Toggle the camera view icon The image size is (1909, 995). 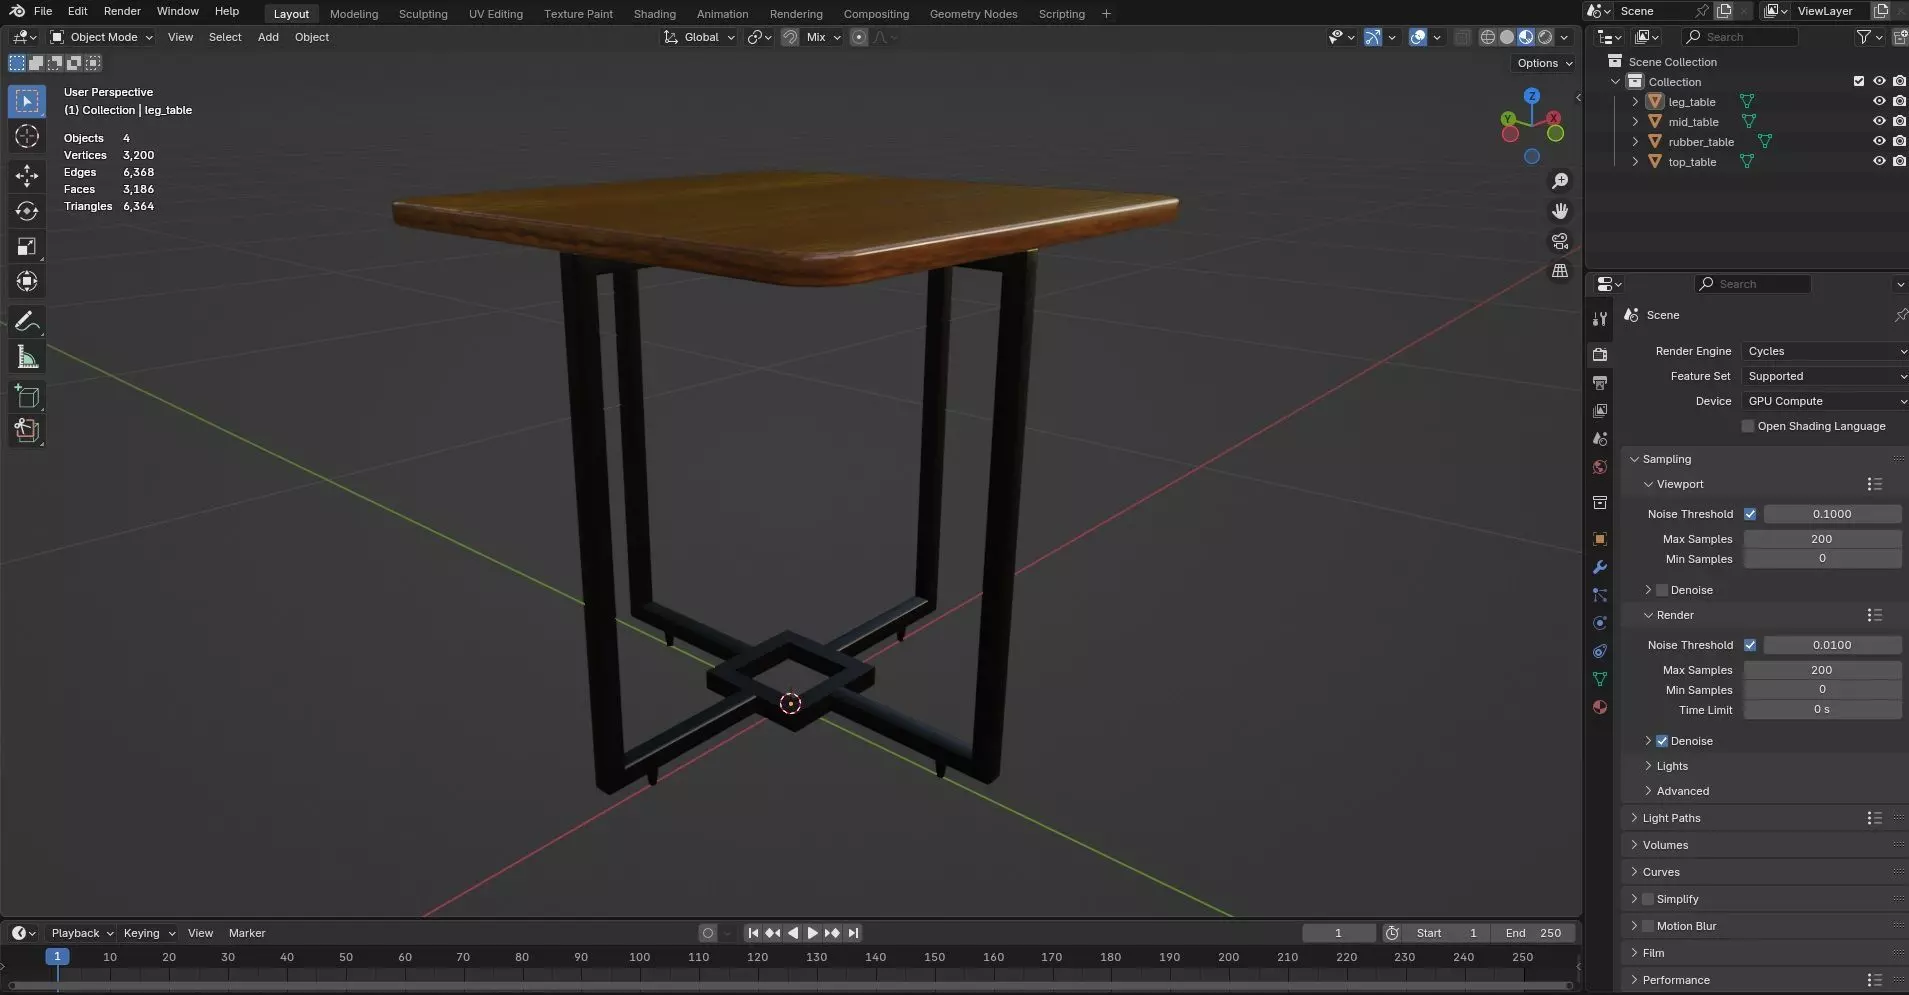coord(1560,241)
